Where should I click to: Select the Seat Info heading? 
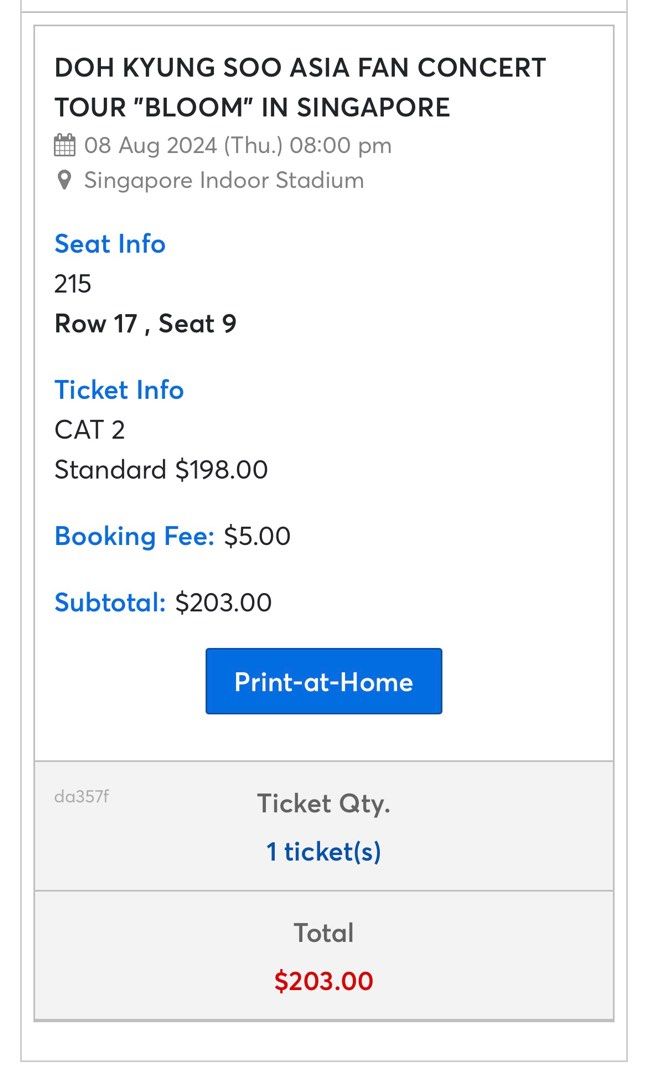coord(110,244)
